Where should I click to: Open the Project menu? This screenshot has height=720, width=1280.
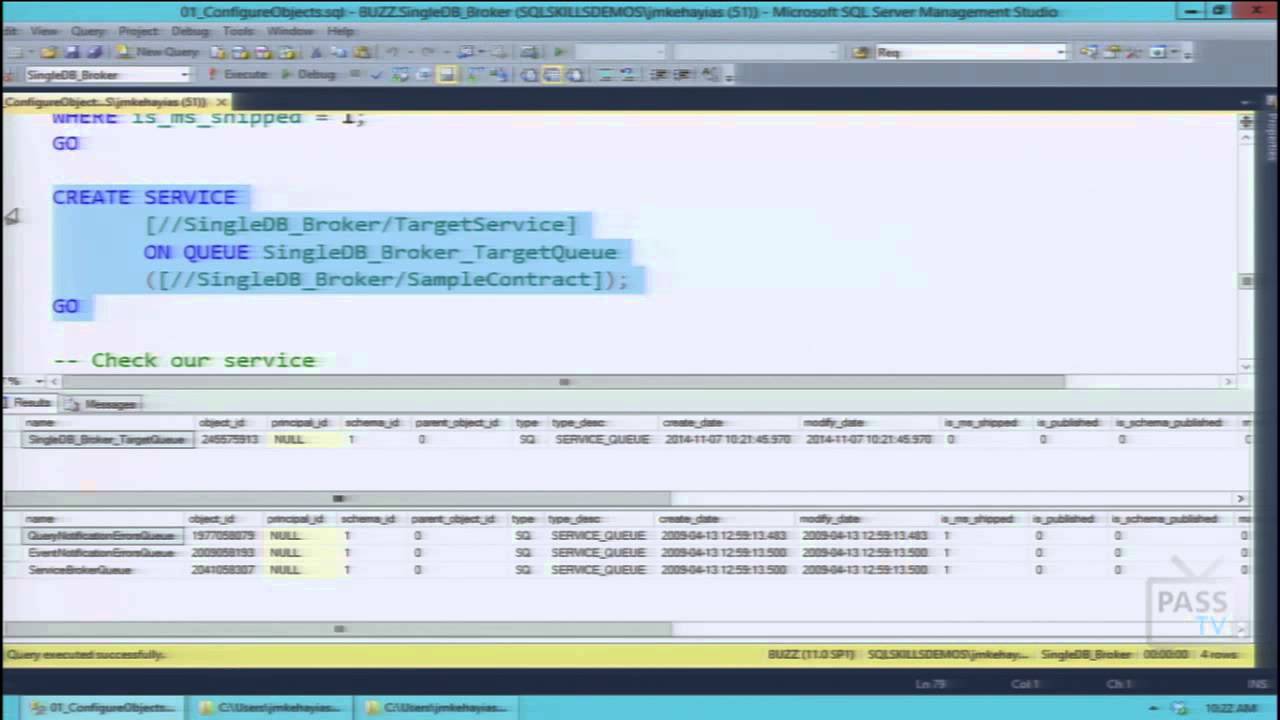tap(138, 31)
